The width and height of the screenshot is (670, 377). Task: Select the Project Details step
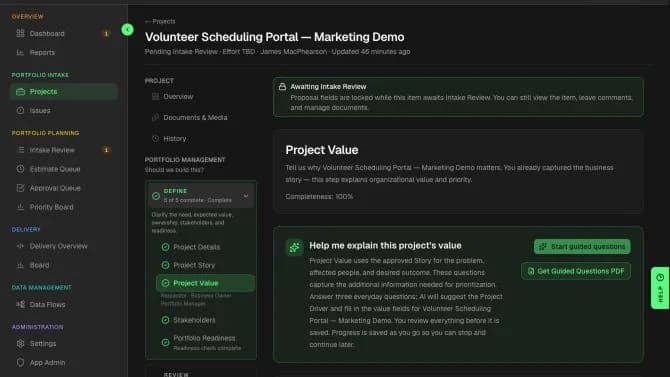(205, 247)
